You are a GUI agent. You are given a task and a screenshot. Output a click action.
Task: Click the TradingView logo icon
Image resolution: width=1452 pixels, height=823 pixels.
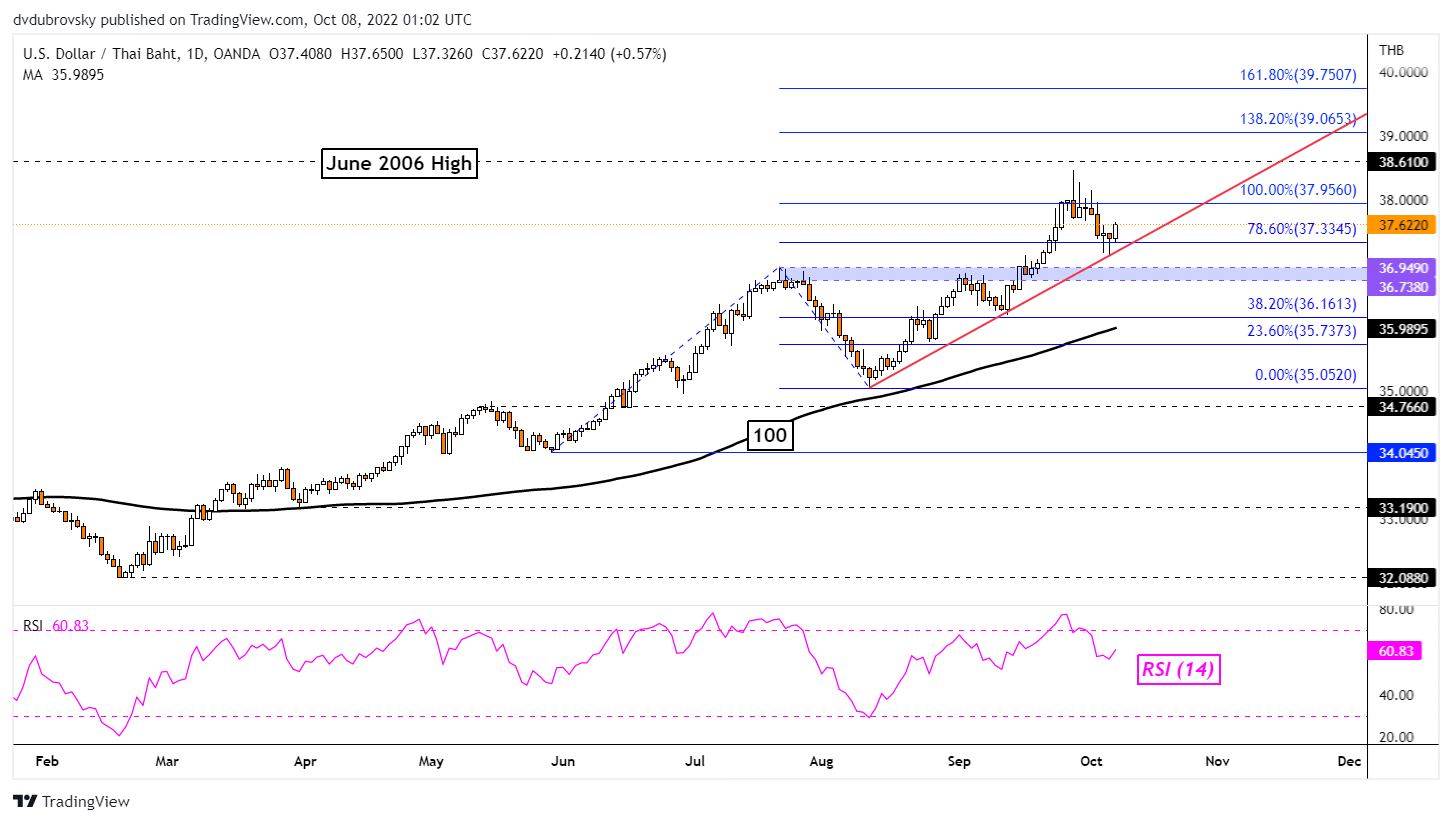tap(25, 801)
